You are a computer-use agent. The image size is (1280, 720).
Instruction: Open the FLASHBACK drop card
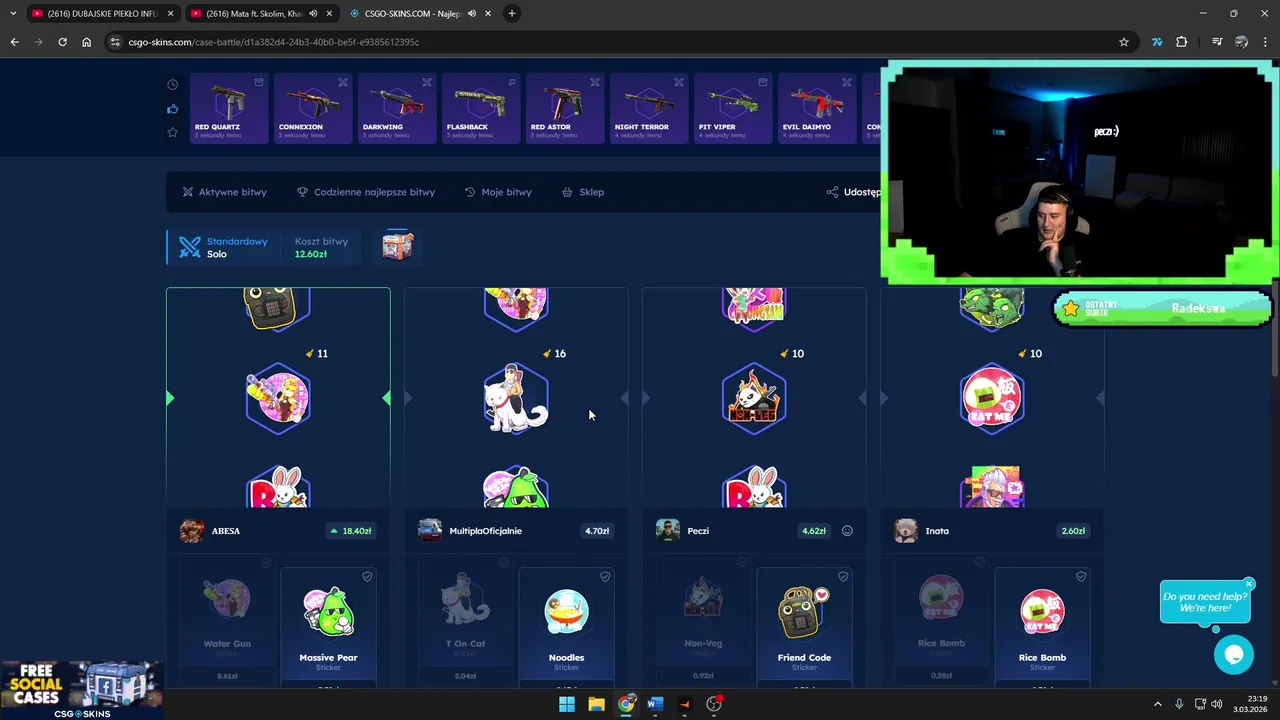[481, 108]
